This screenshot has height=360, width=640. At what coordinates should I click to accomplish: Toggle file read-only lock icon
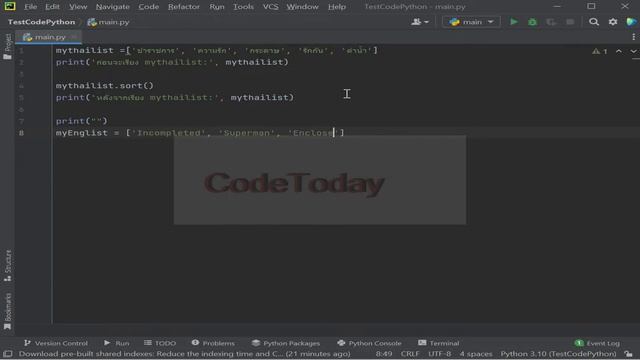pos(629,354)
